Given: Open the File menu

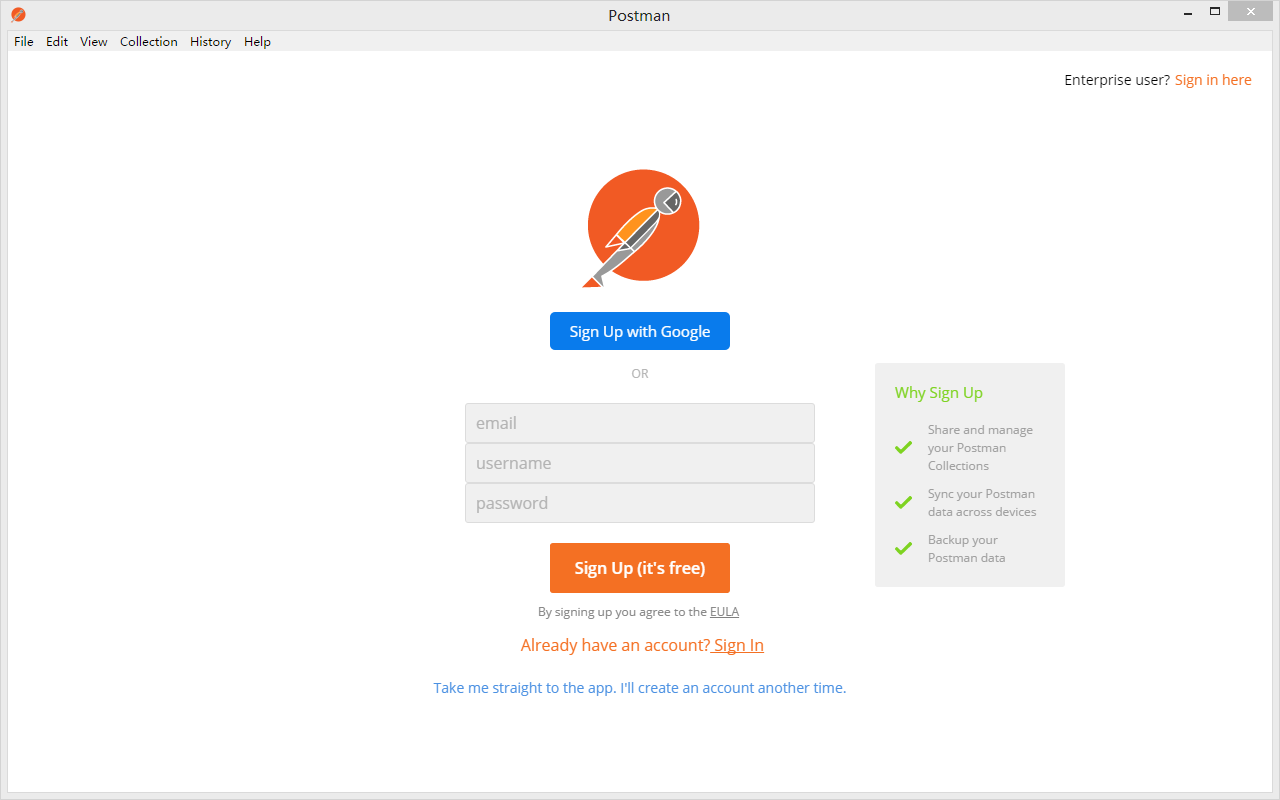Looking at the screenshot, I should tap(24, 42).
